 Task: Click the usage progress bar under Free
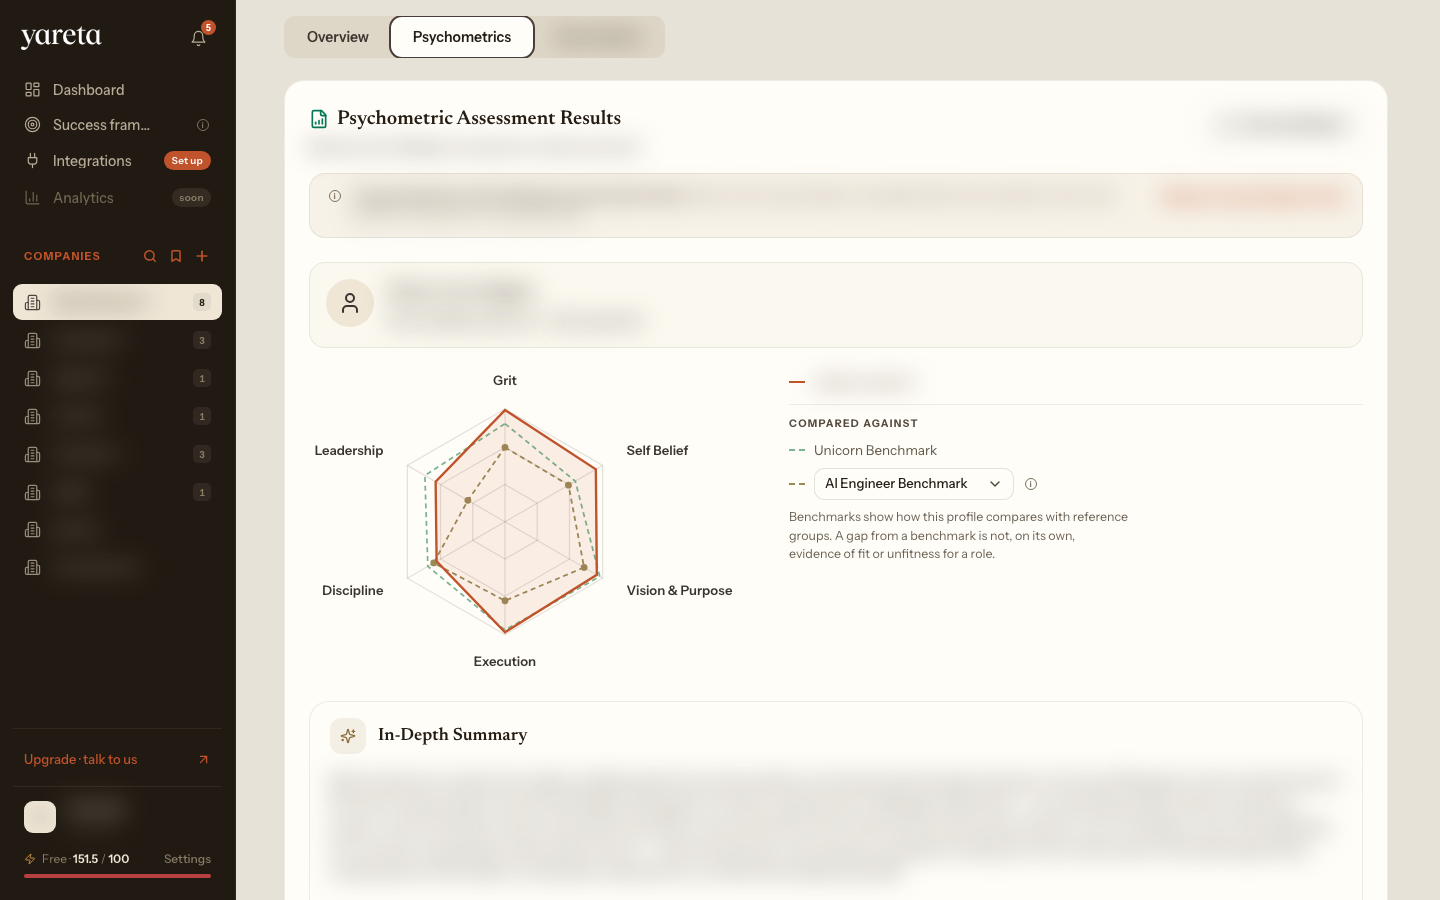point(117,876)
